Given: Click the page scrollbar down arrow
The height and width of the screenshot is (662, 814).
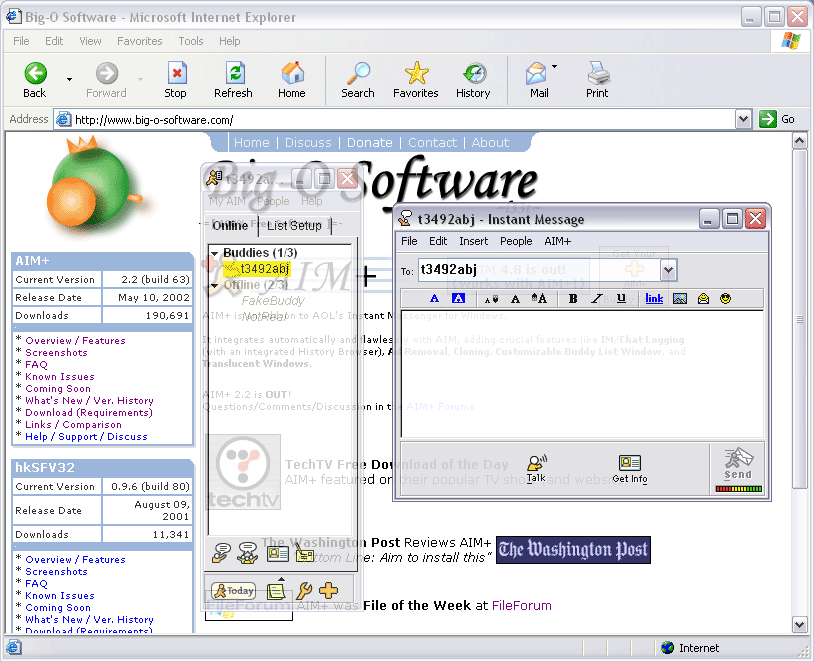Looking at the screenshot, I should [799, 625].
